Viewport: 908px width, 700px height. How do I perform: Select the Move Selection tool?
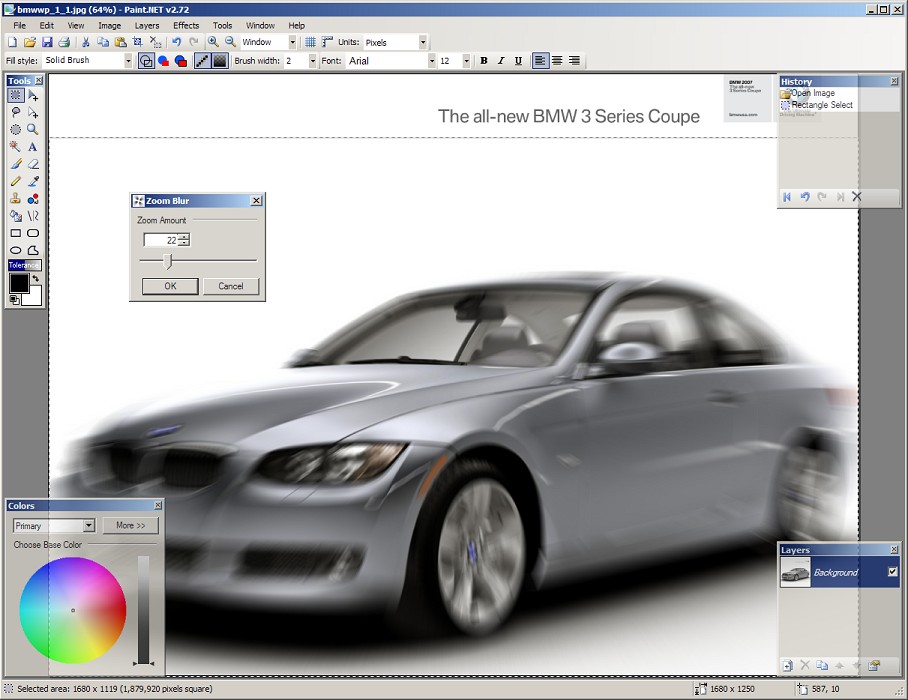tap(33, 112)
